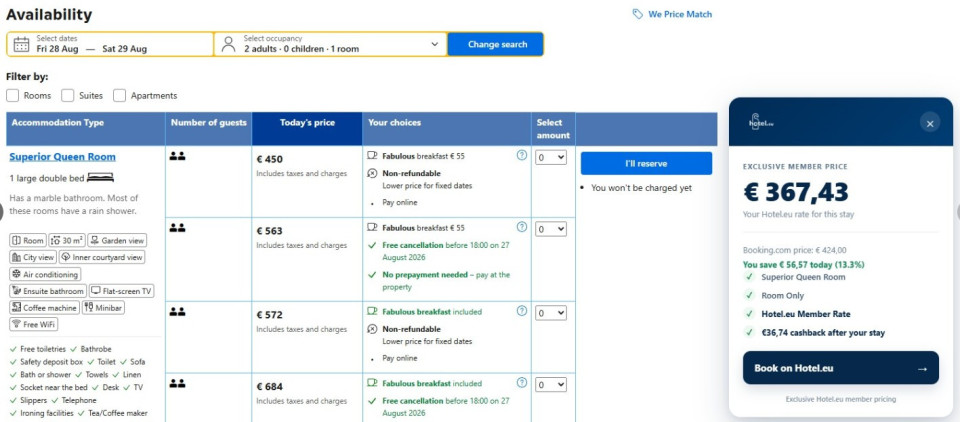Click the Air conditioning tag
The width and height of the screenshot is (960, 422).
click(45, 274)
